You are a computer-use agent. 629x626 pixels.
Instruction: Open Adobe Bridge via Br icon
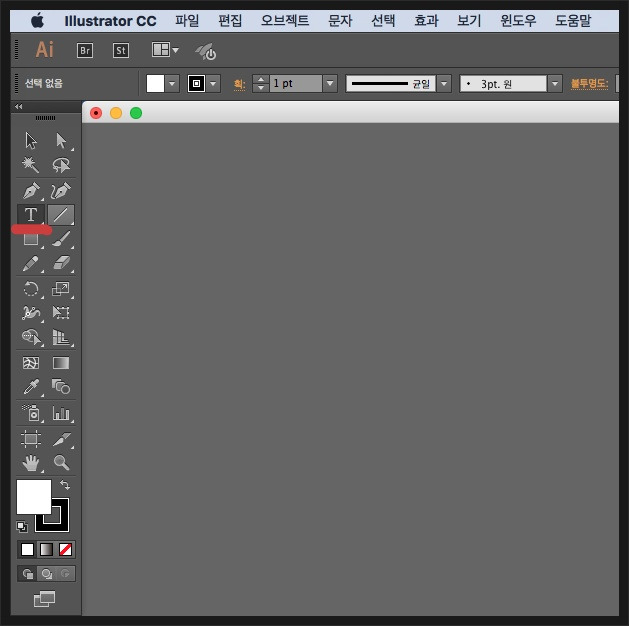point(85,51)
